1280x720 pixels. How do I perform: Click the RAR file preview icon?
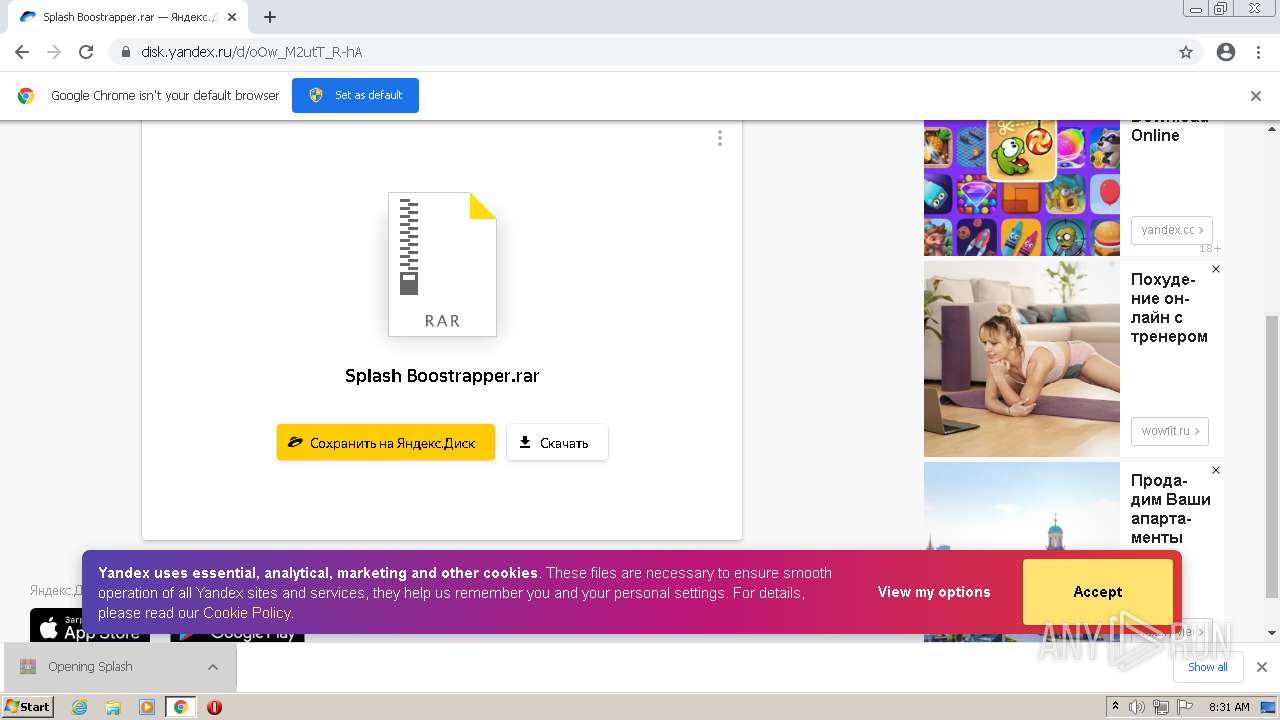tap(442, 264)
